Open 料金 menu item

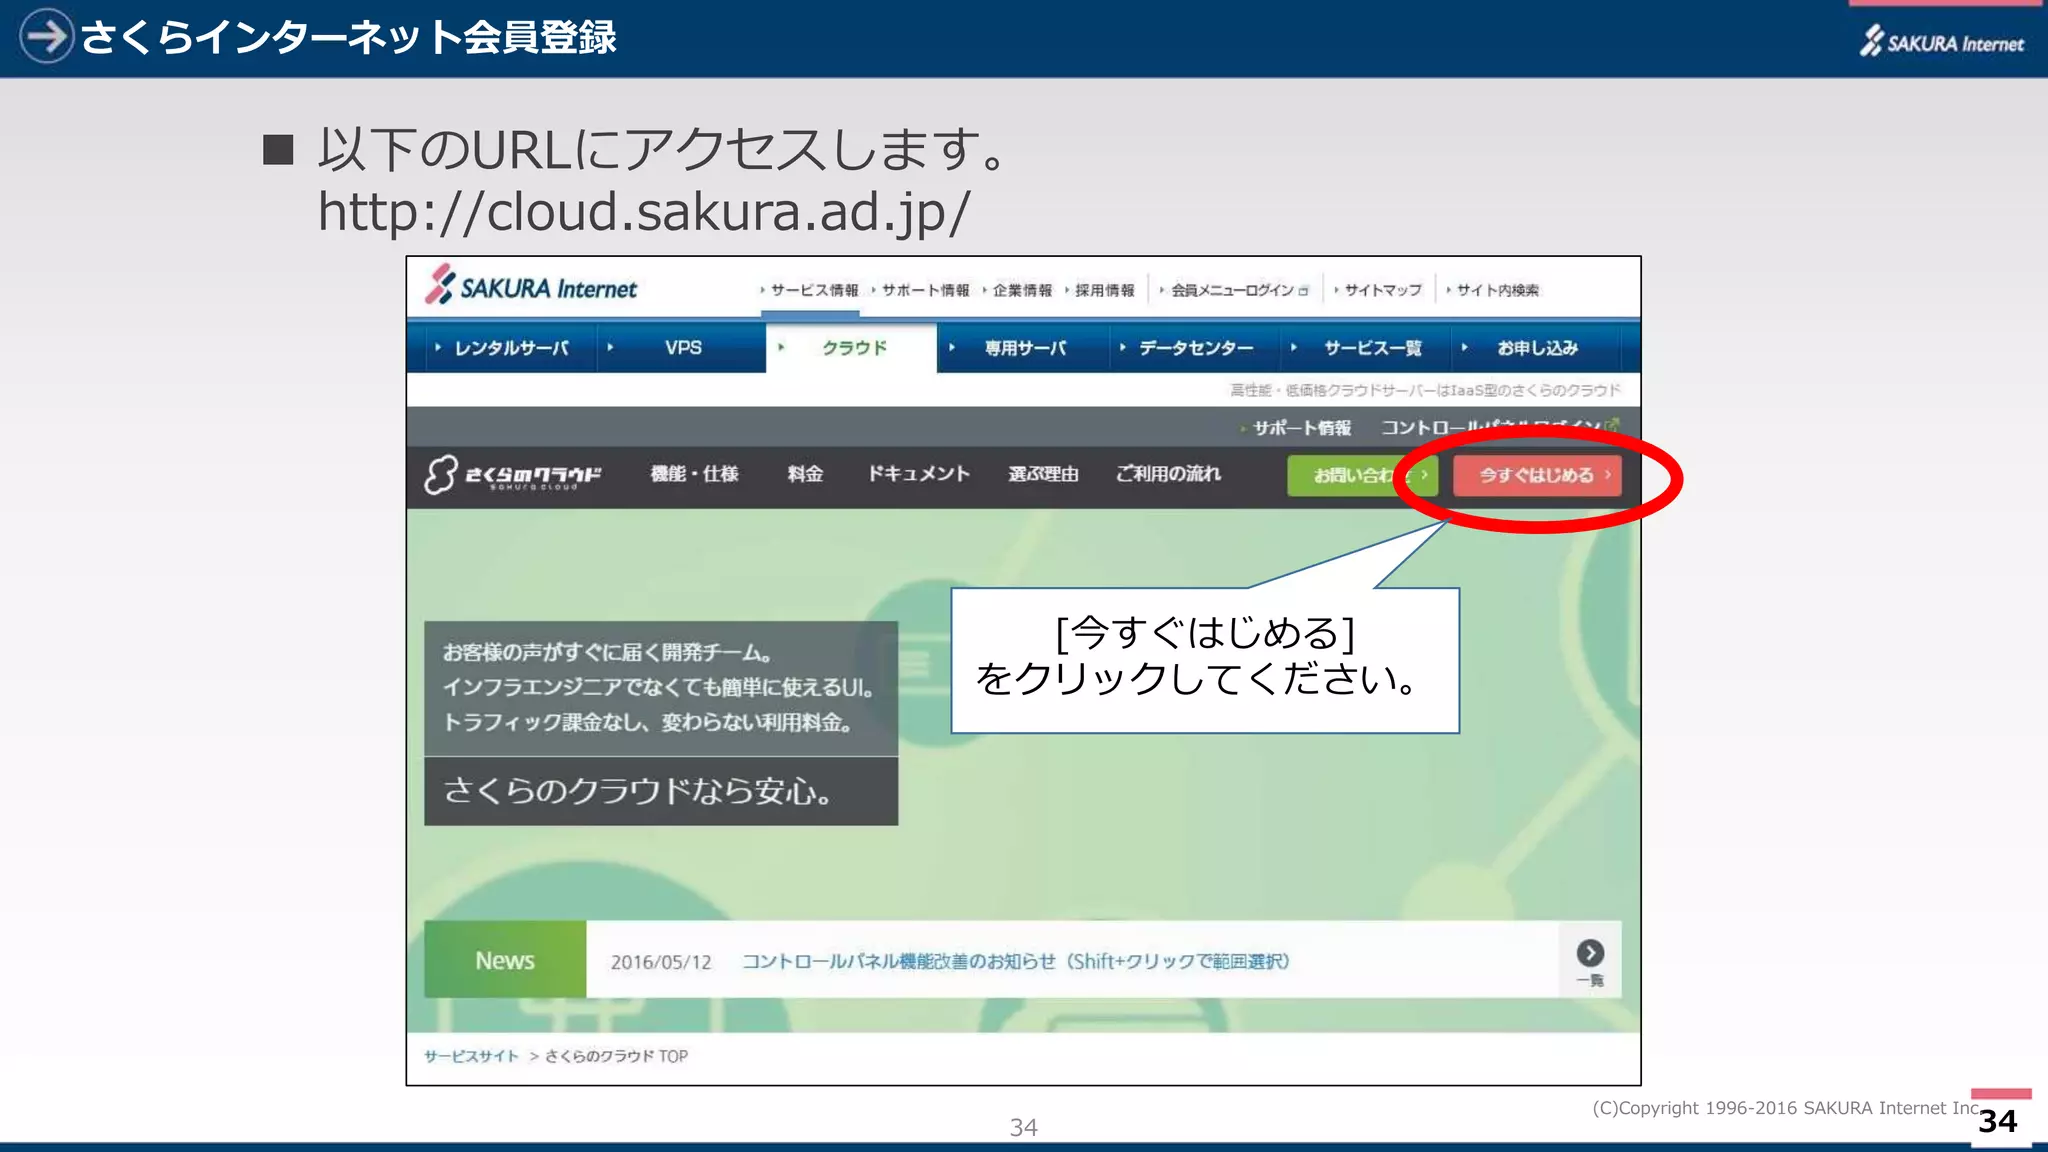pyautogui.click(x=805, y=474)
